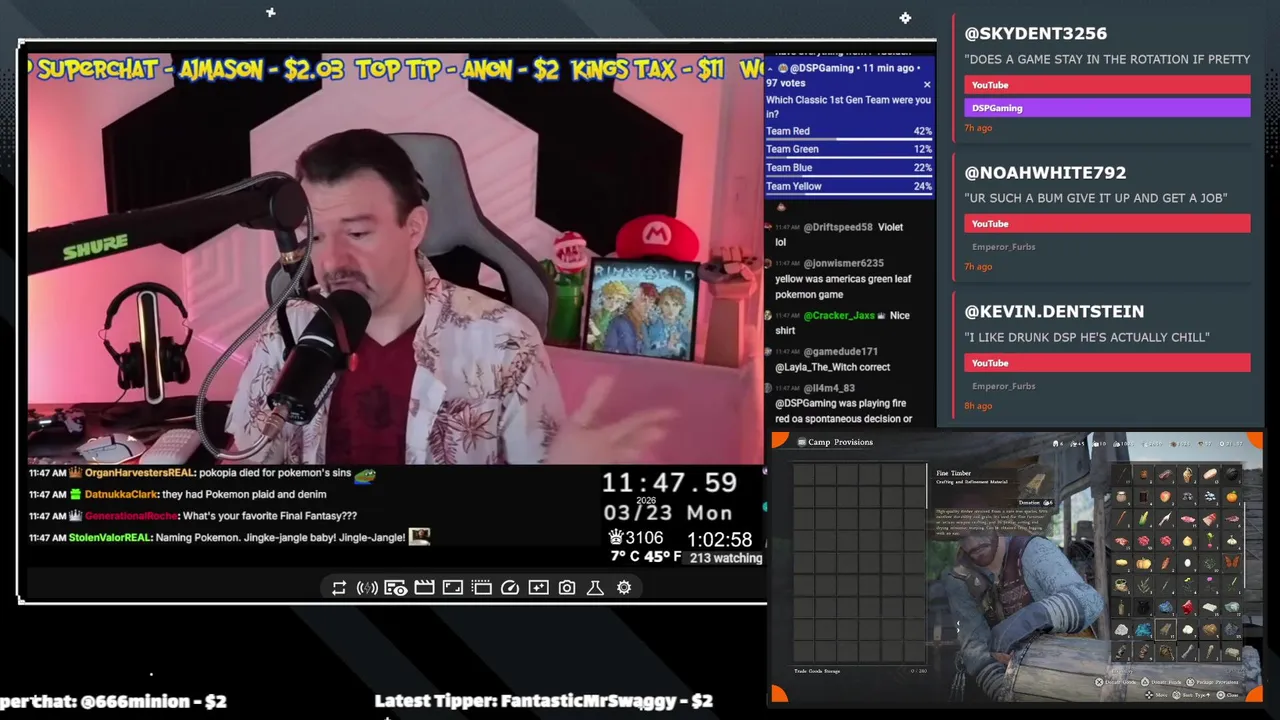Click the "DOES A GAME STAY IN THE ROTATION" quote
Viewport: 1280px width, 720px height.
pyautogui.click(x=1107, y=60)
